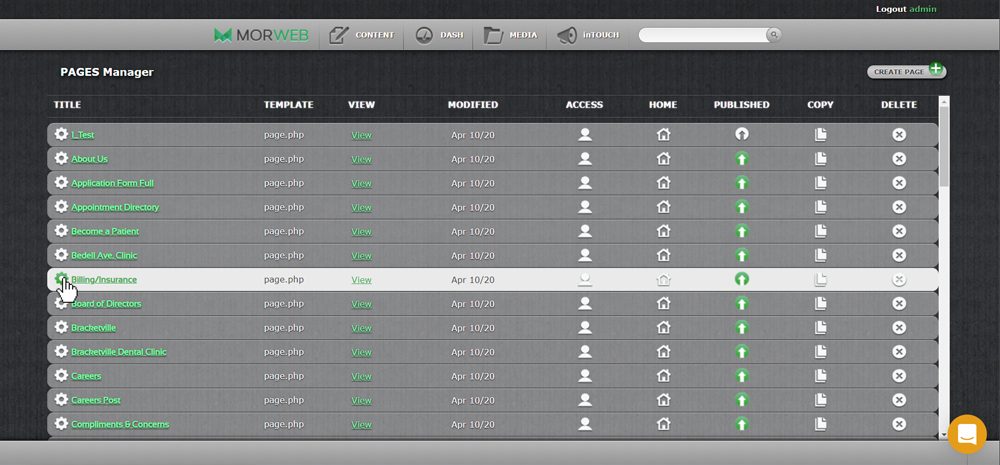Delete the Careers page

pos(899,376)
